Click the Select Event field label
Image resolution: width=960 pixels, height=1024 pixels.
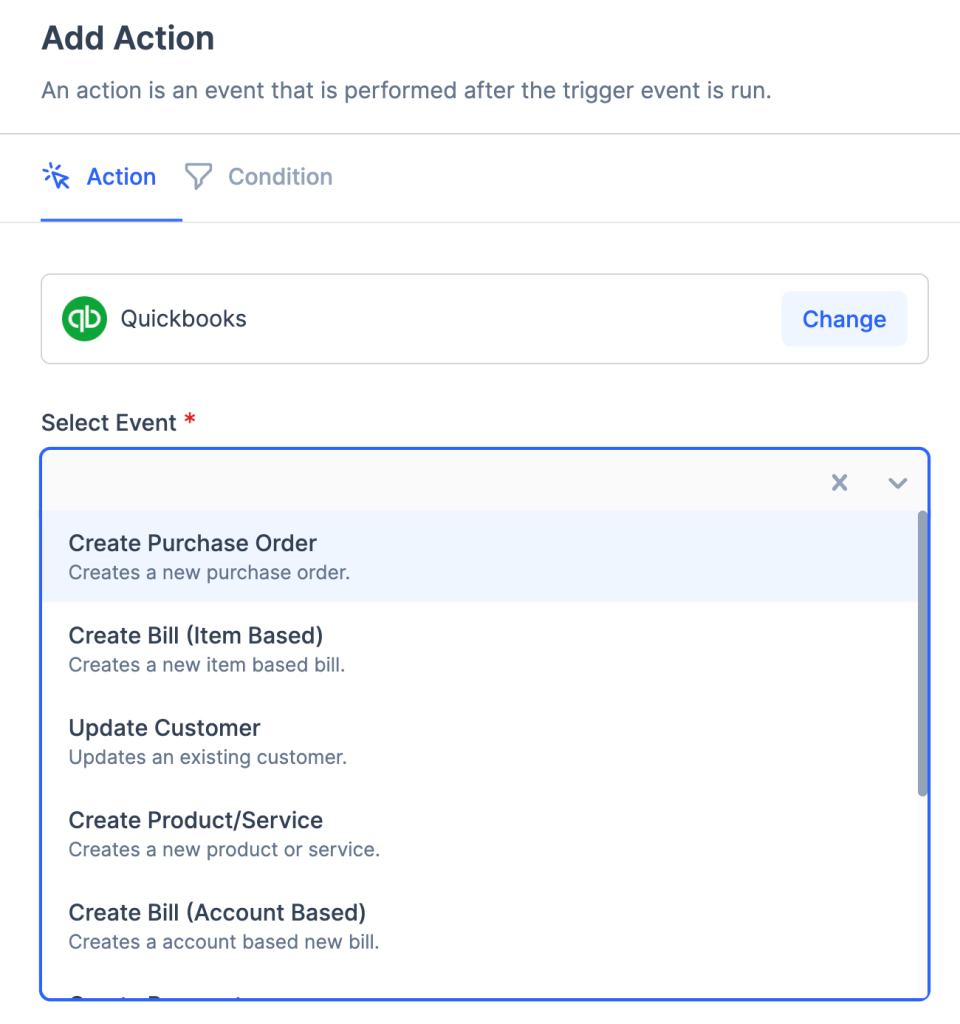point(109,423)
